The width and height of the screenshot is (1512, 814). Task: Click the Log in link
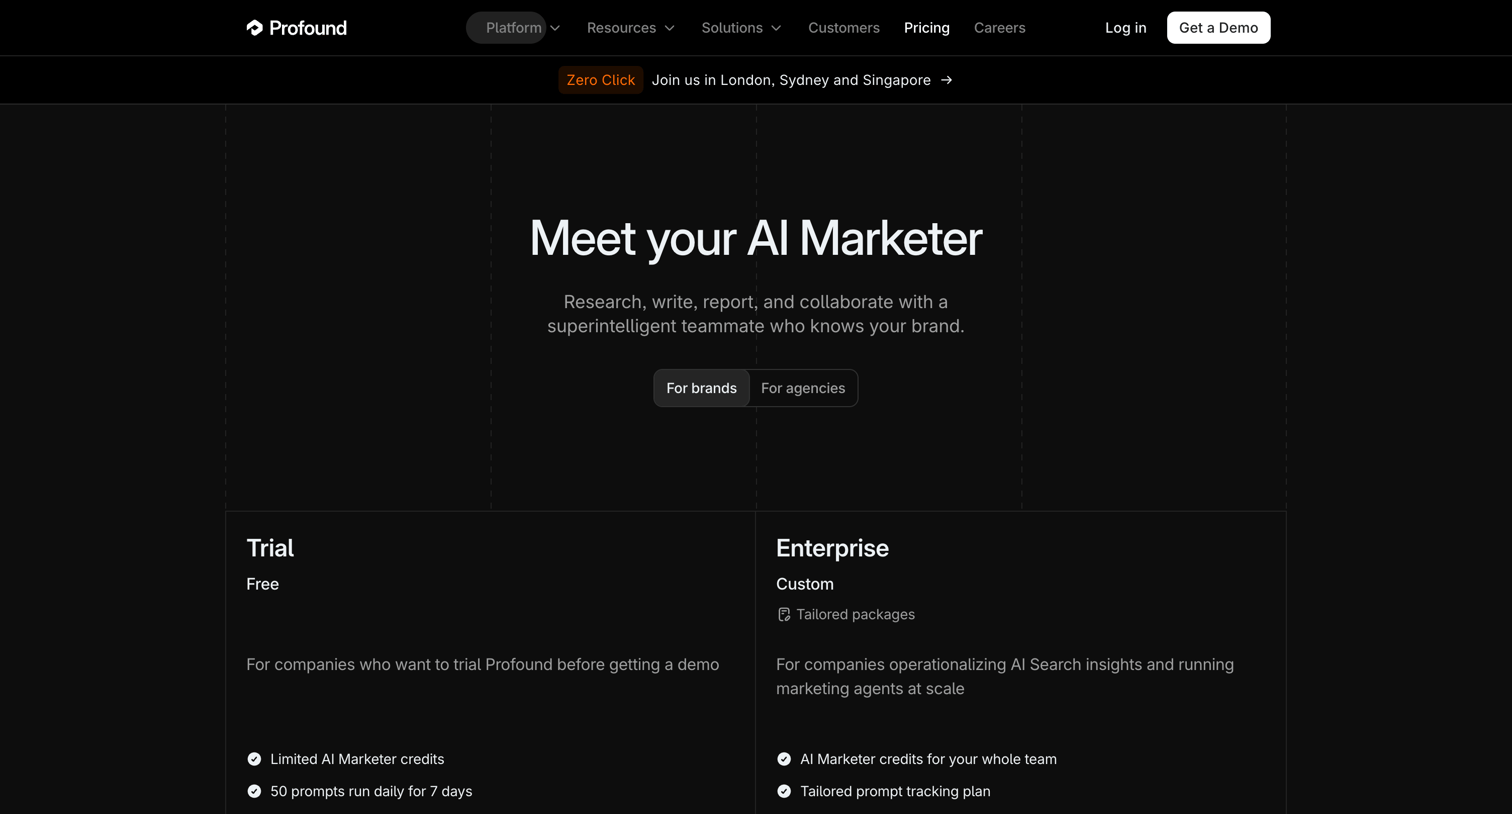[x=1126, y=28]
